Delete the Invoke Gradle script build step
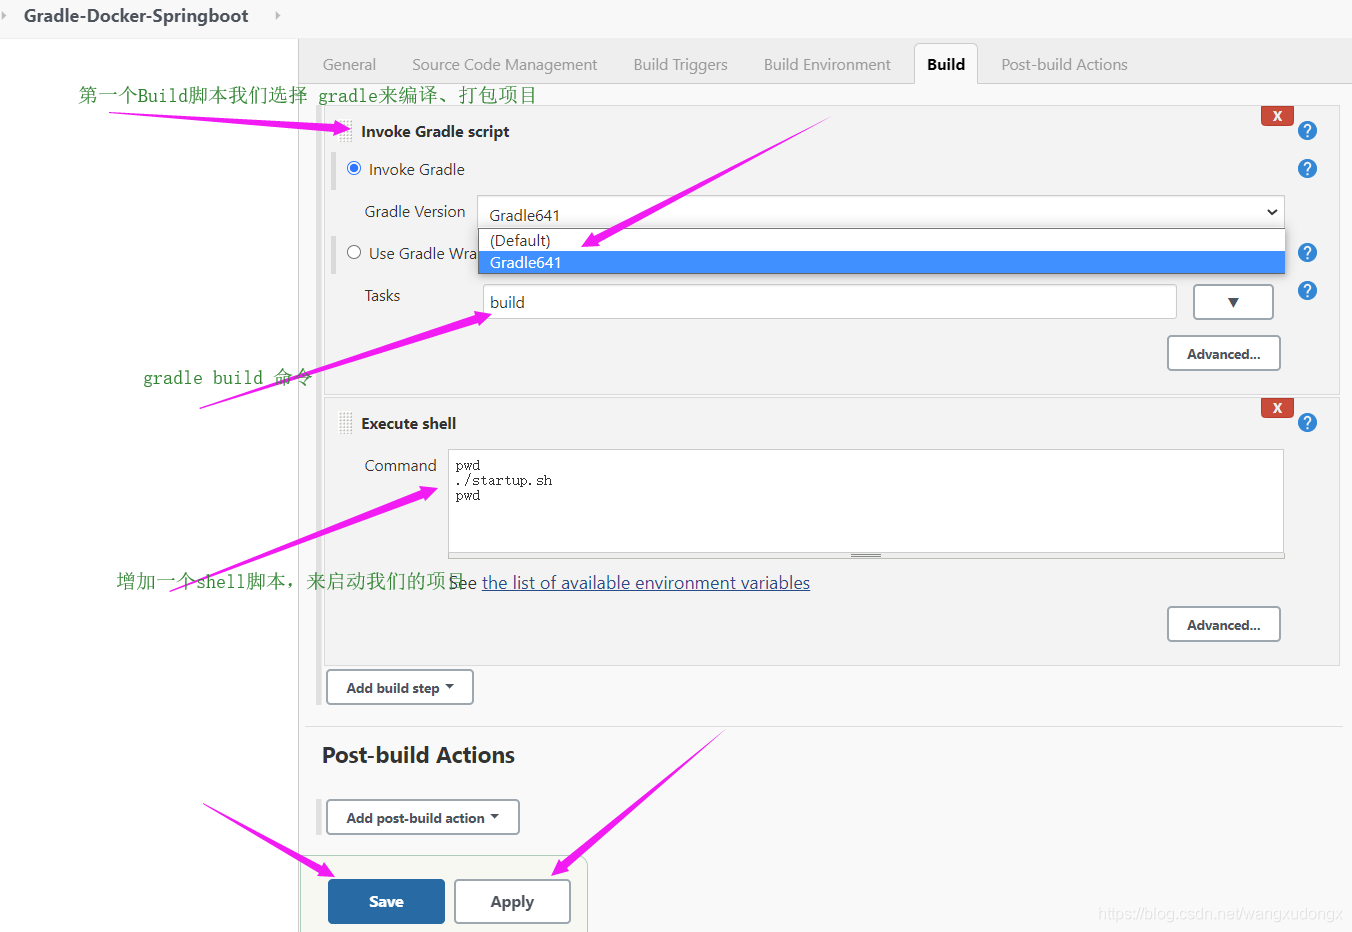Screen dimensions: 1352x932 (x=1277, y=116)
